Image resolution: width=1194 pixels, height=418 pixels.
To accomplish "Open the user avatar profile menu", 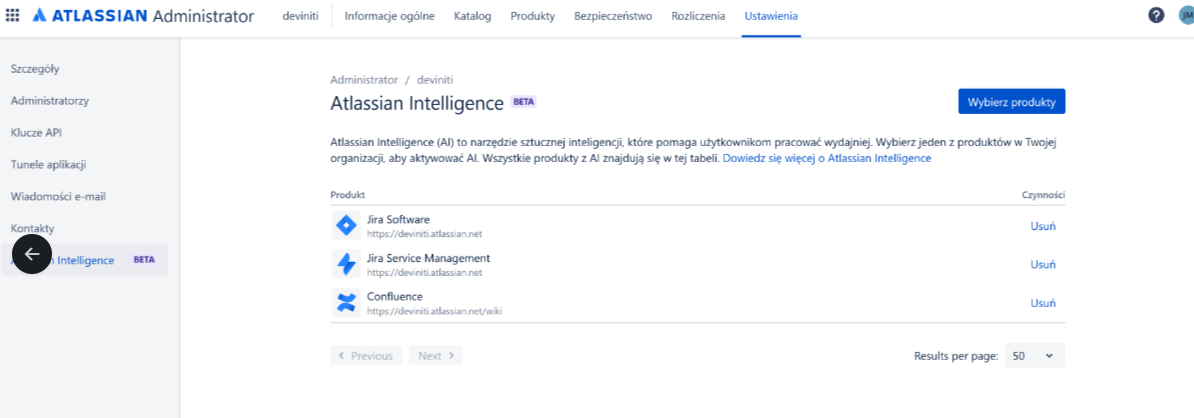I will [x=1186, y=15].
